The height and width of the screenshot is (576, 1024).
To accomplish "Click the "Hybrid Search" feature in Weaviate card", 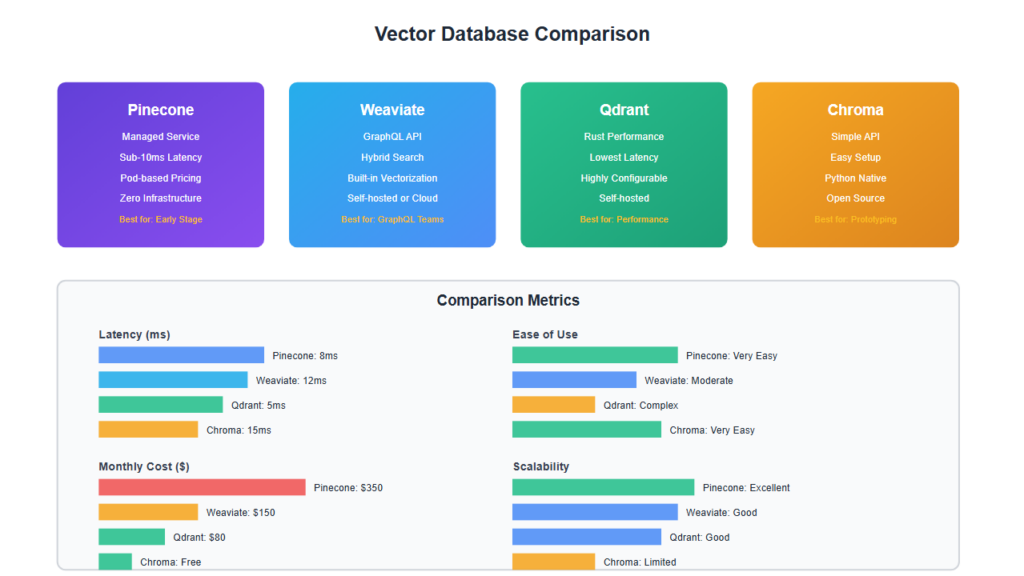I will click(392, 157).
